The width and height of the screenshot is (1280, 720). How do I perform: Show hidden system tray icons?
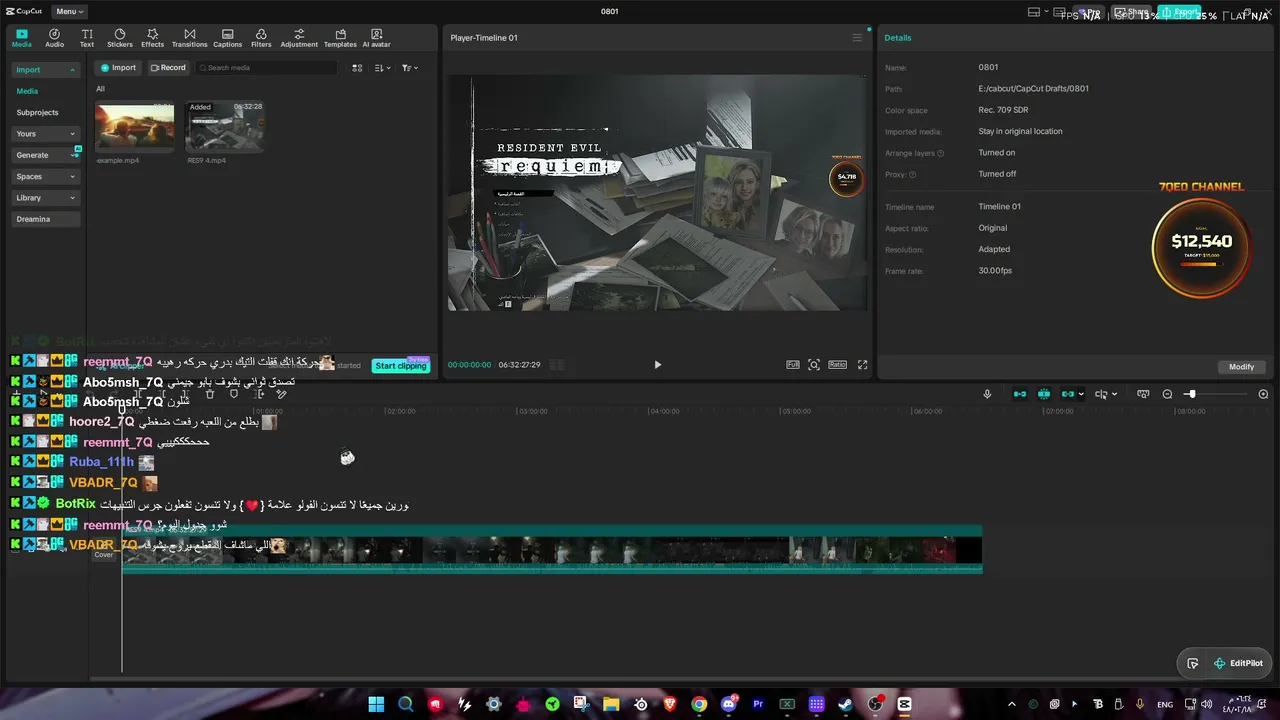tap(1011, 704)
